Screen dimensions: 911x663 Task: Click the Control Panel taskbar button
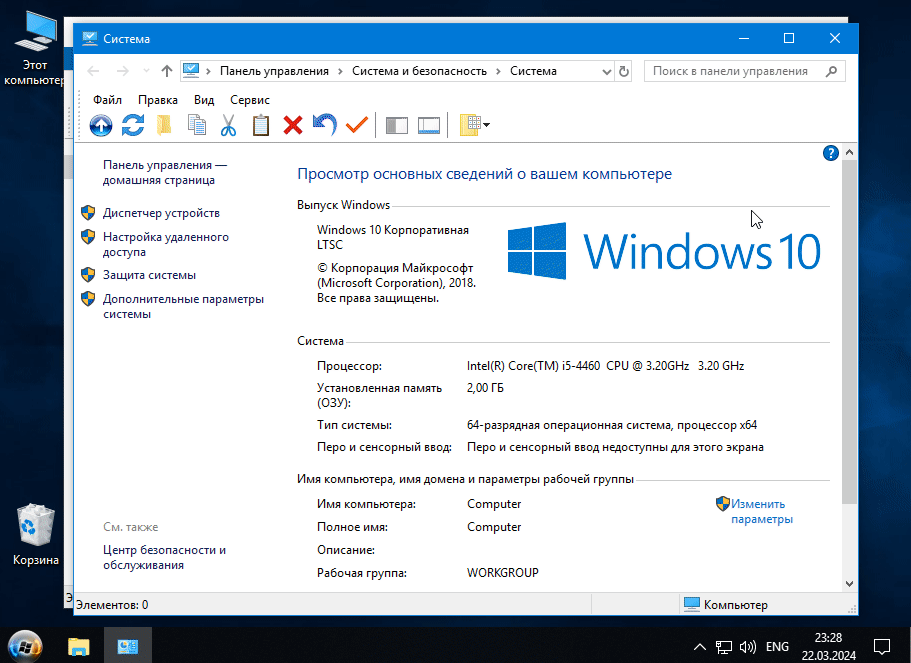click(x=128, y=646)
